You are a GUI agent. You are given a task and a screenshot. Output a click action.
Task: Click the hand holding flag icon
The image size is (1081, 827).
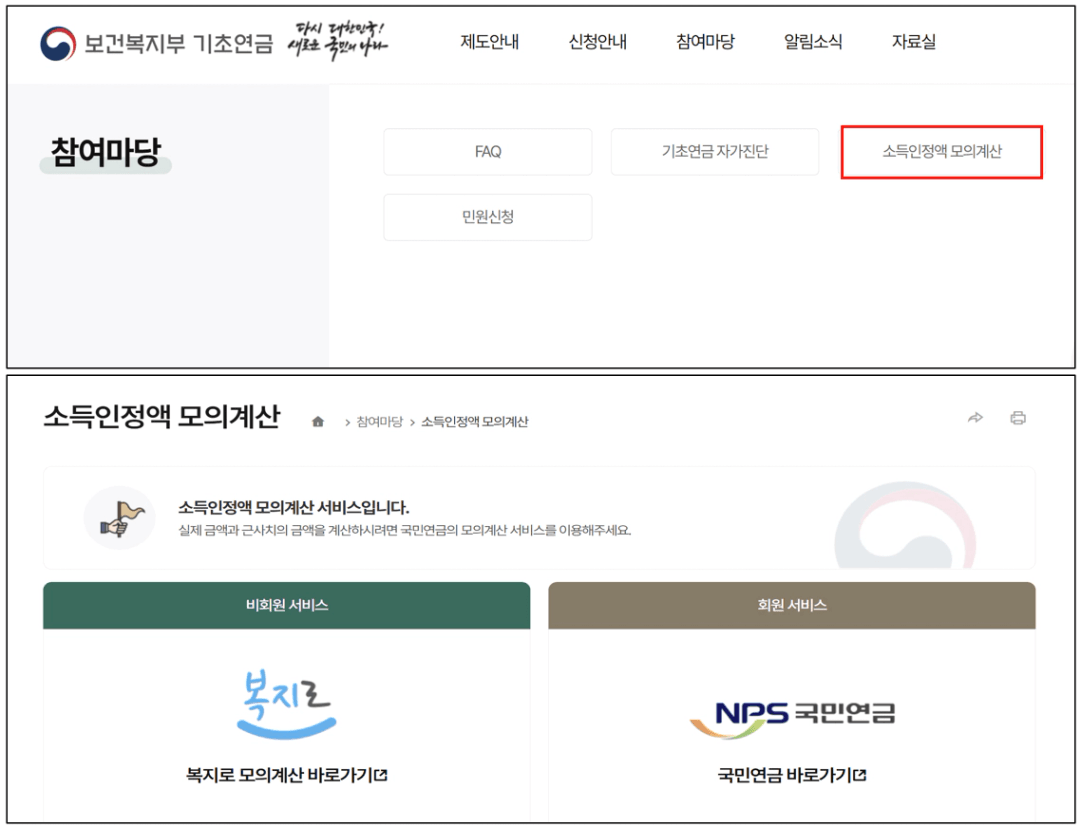tap(119, 517)
